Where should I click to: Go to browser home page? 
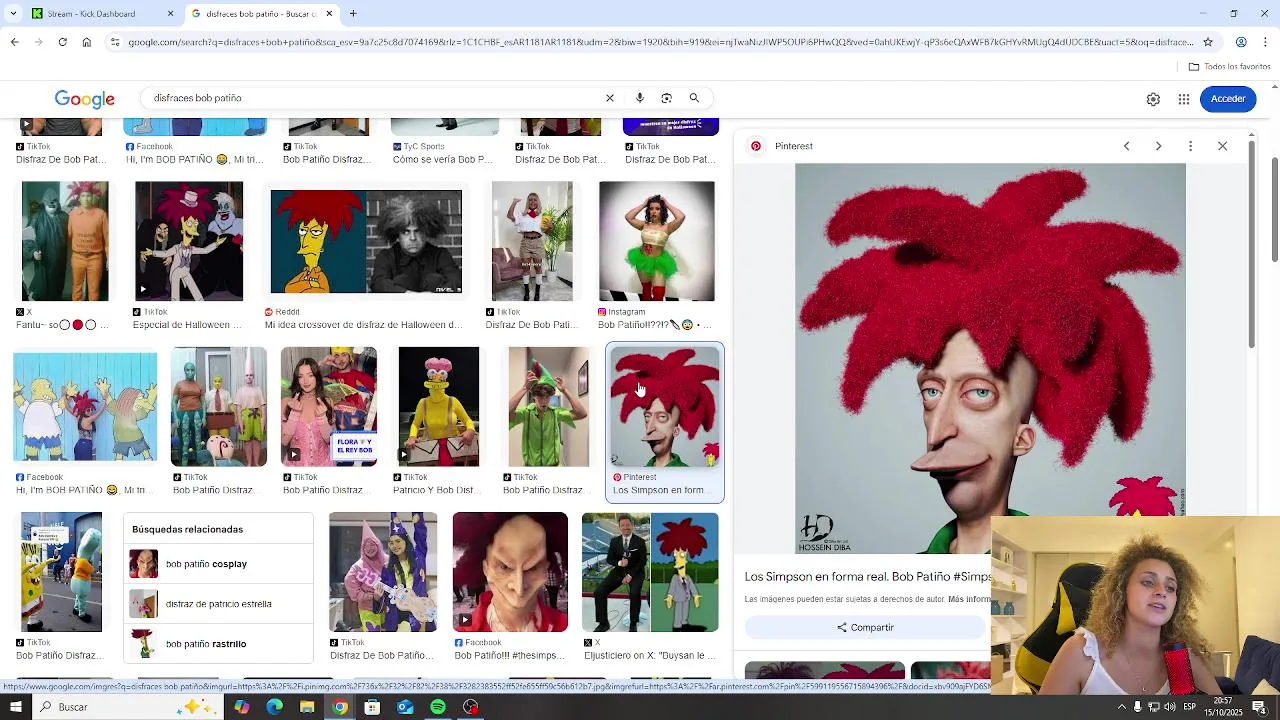(x=86, y=42)
